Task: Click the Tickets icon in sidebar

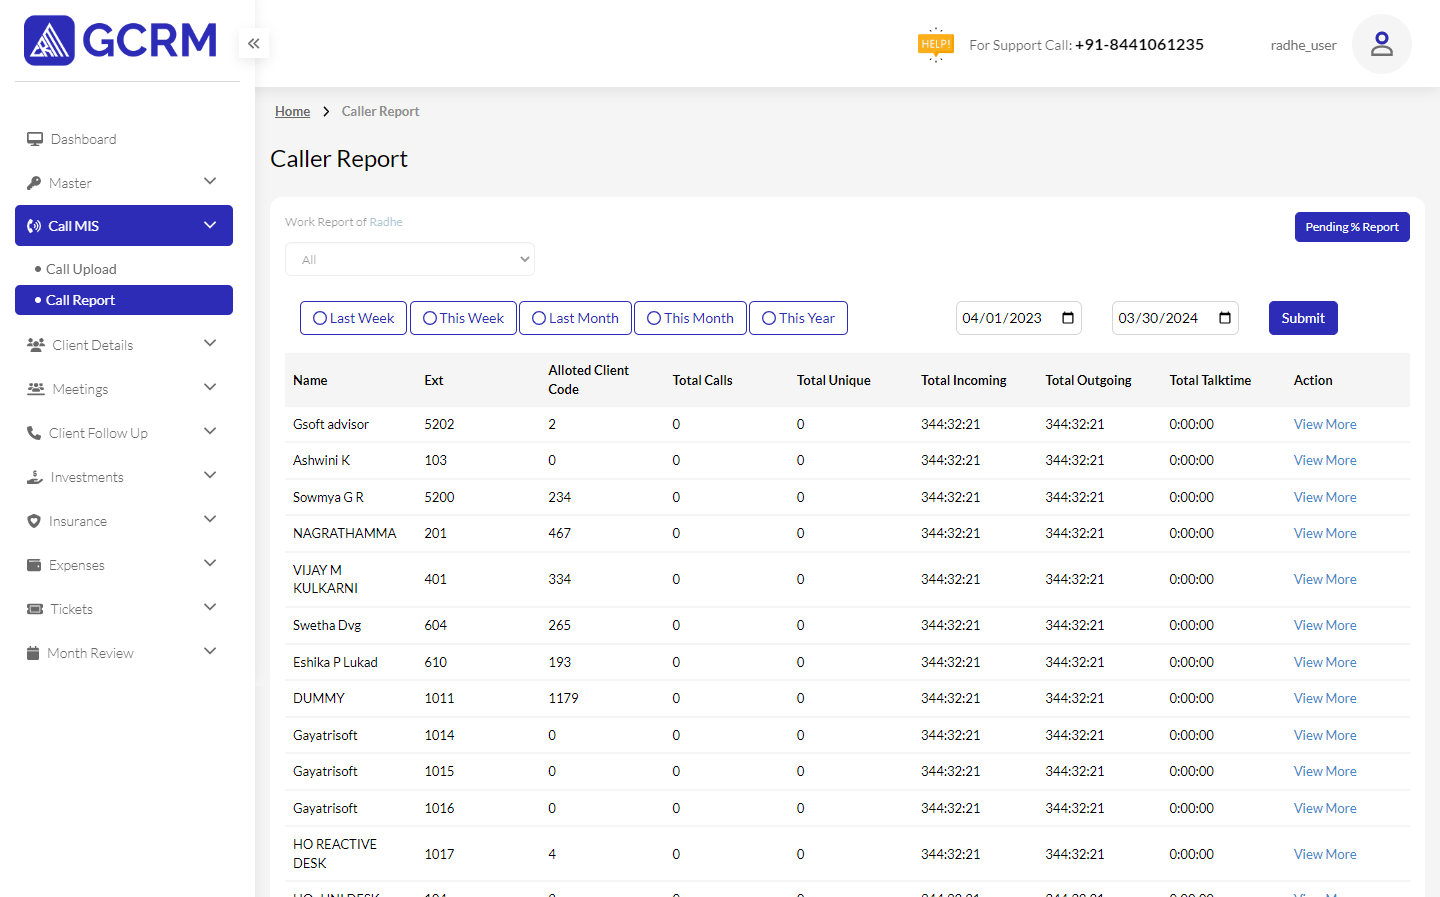Action: point(35,609)
